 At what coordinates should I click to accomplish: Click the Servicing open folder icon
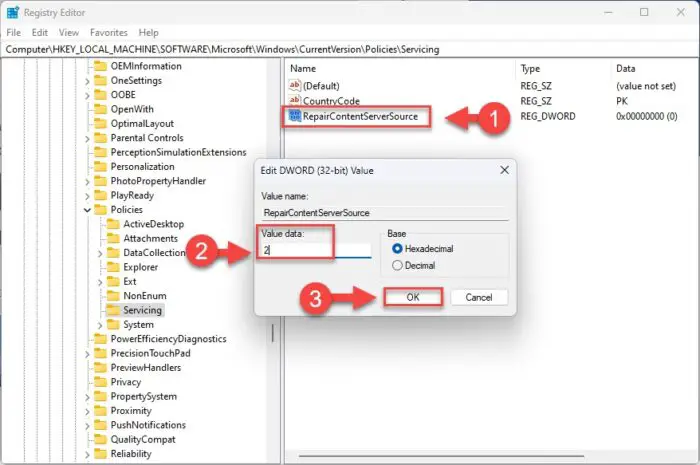point(113,310)
